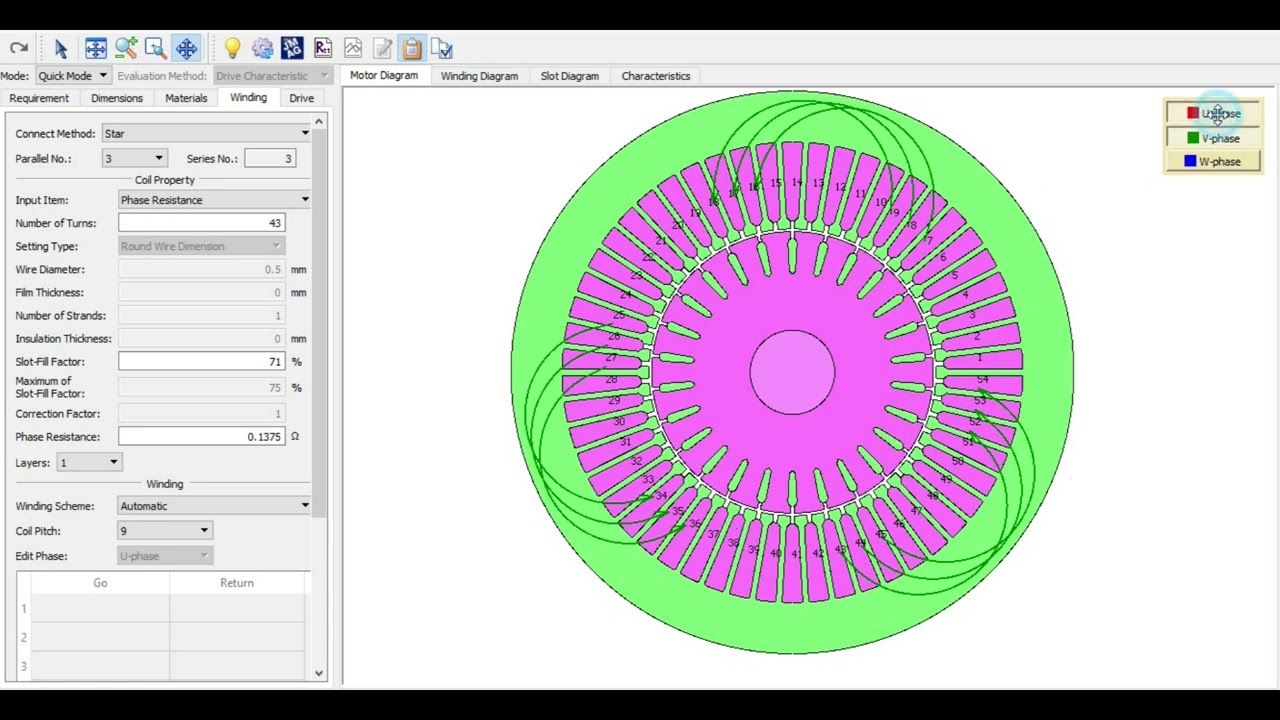Click the Number of Turns input field
Image resolution: width=1280 pixels, height=720 pixels.
point(202,223)
